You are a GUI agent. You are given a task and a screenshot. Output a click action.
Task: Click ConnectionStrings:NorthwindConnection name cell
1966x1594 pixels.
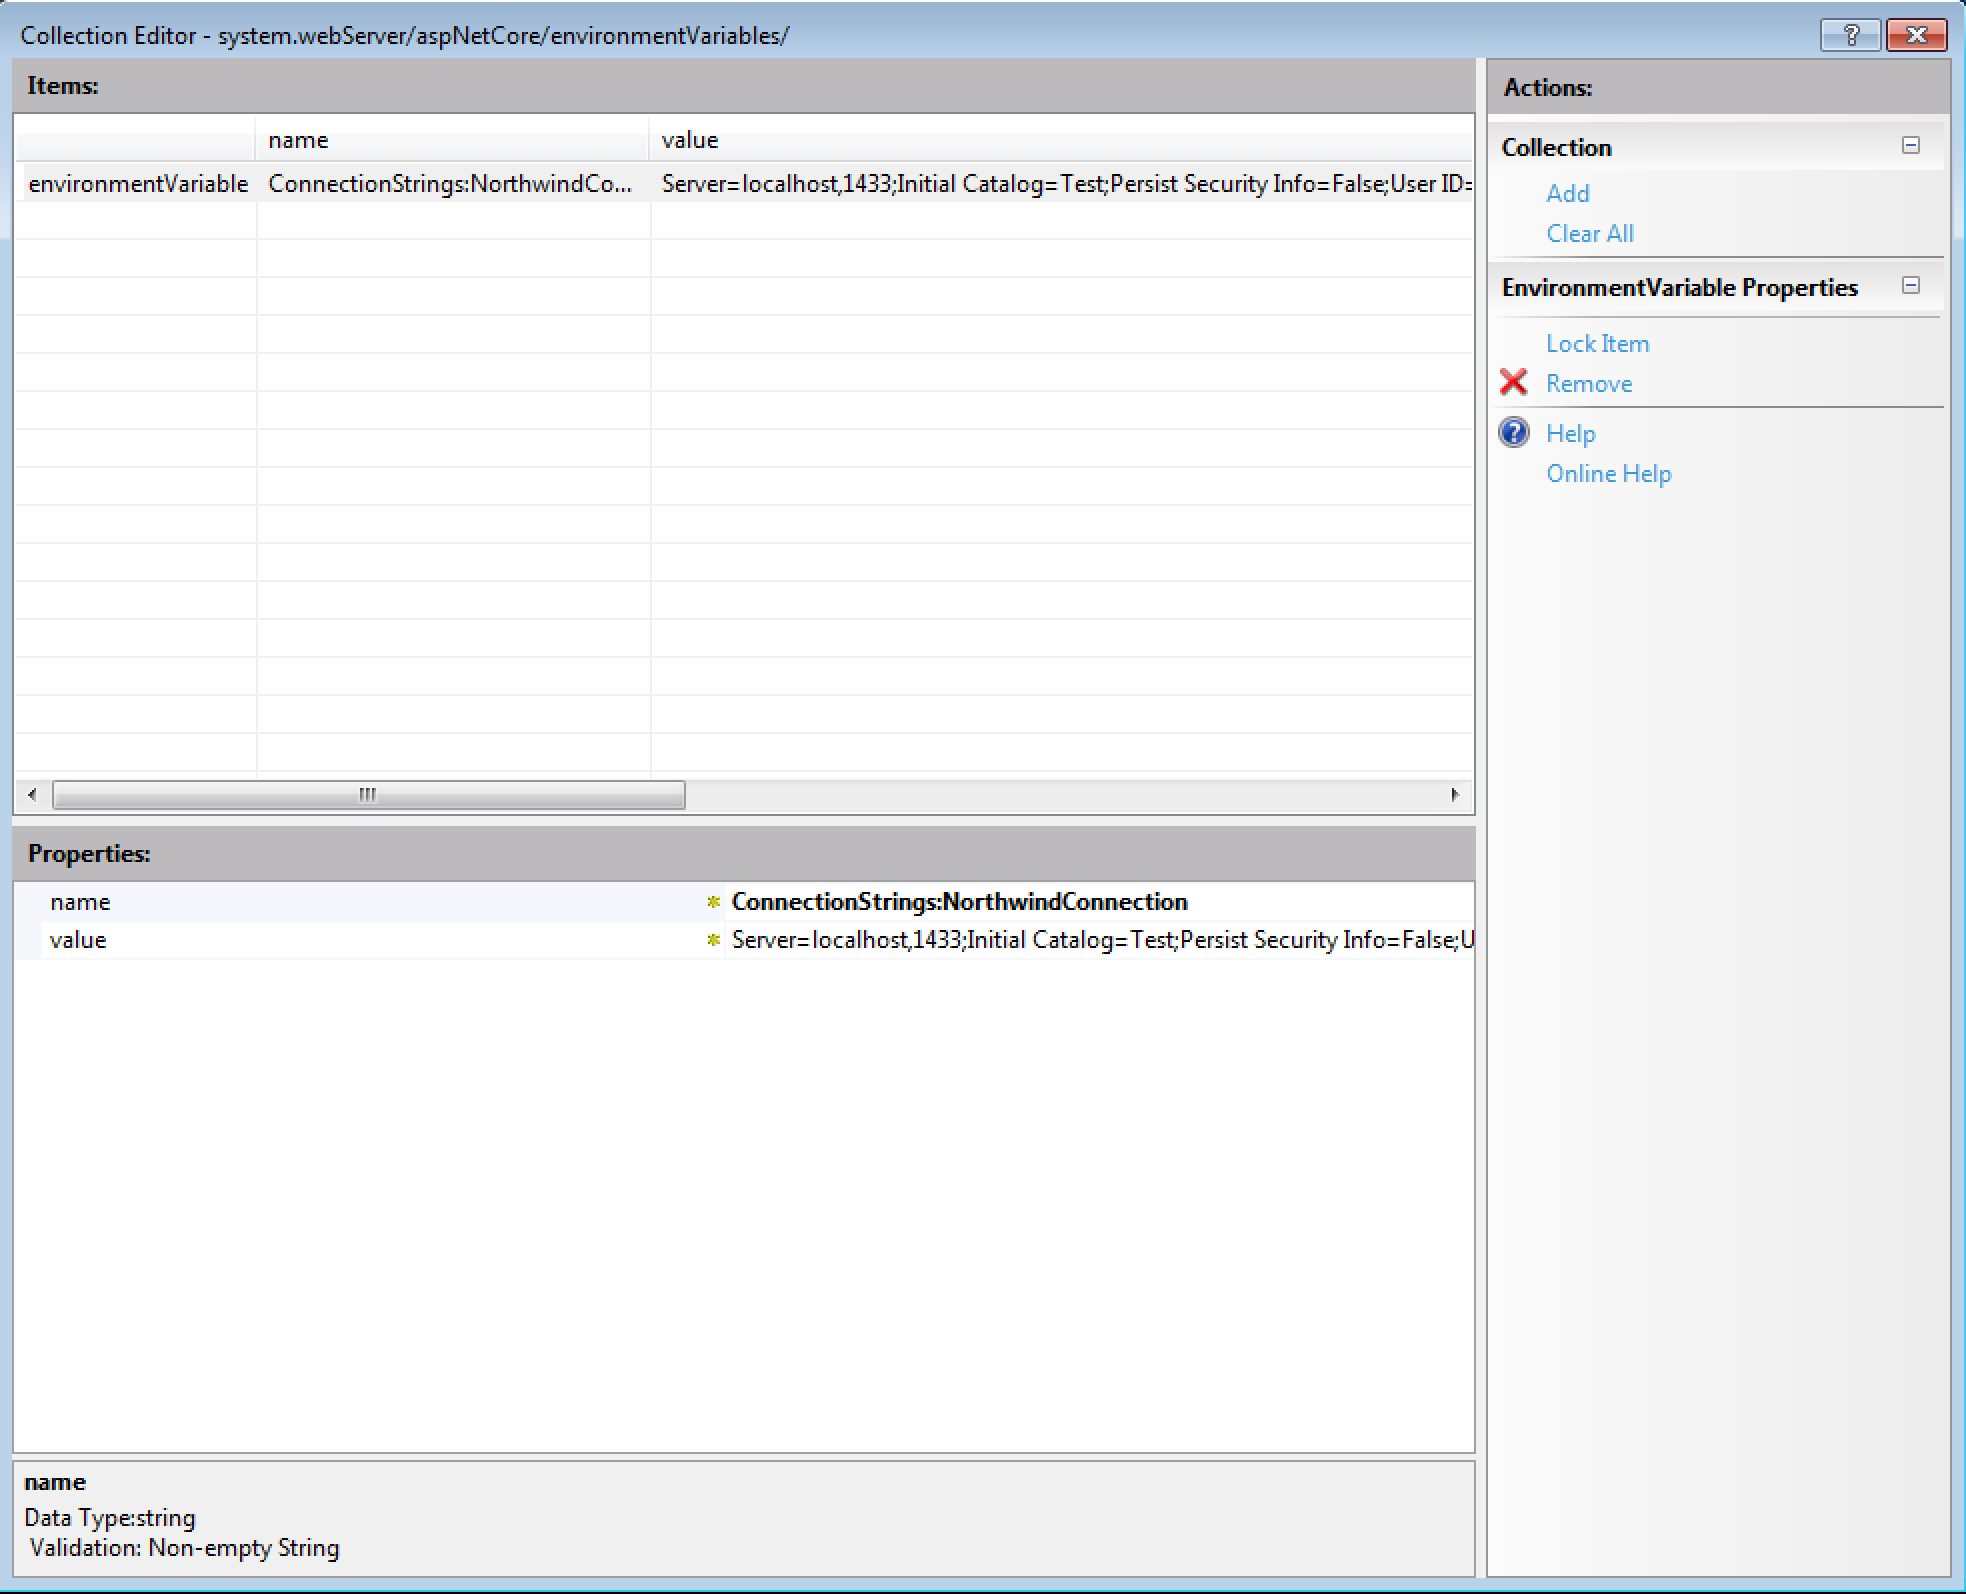coord(457,181)
